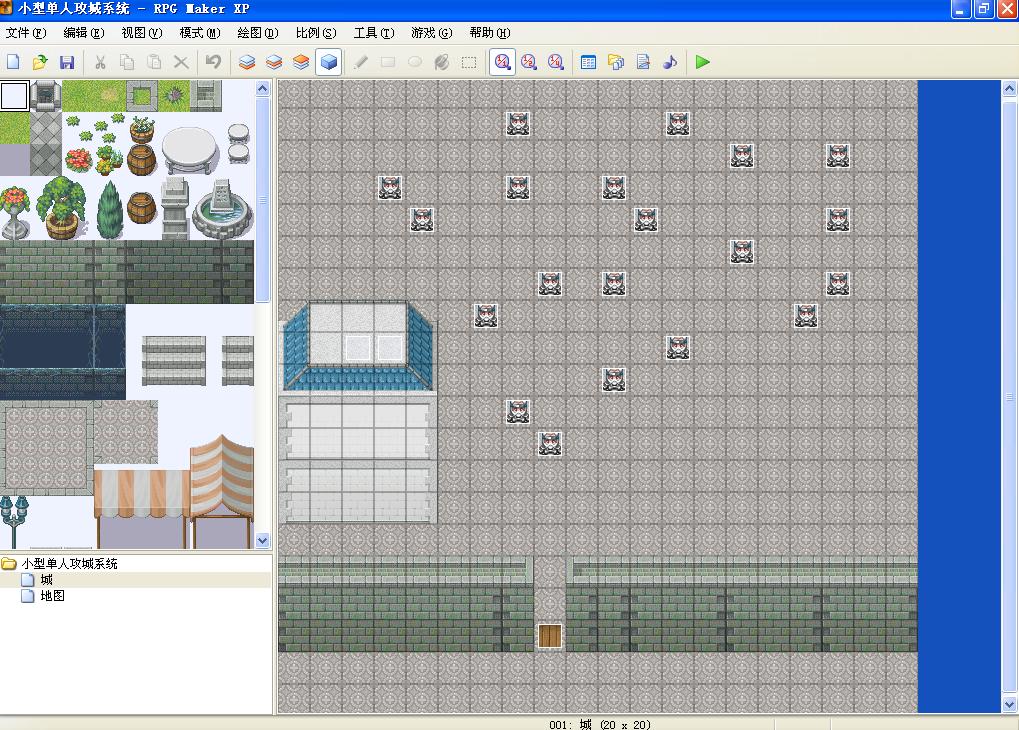Open the 绘图(D) menu
Viewport: 1019px width, 730px height.
(x=258, y=33)
